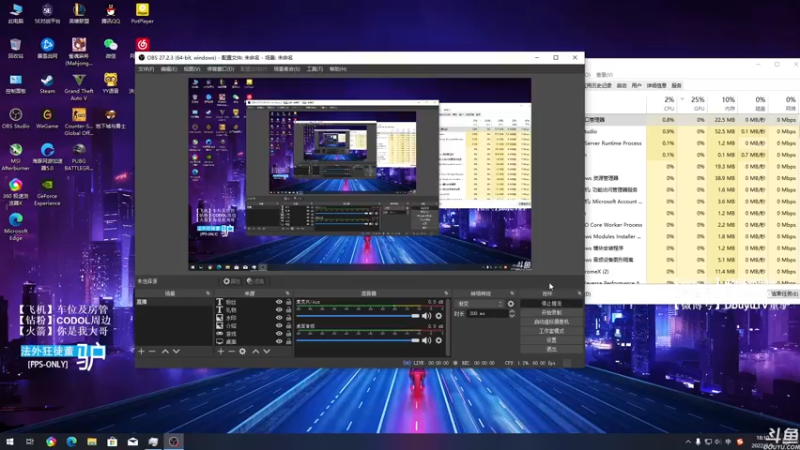Image resolution: width=800 pixels, height=450 pixels.
Task: Open the 帮助(H) menu in OBS
Action: pyautogui.click(x=338, y=69)
